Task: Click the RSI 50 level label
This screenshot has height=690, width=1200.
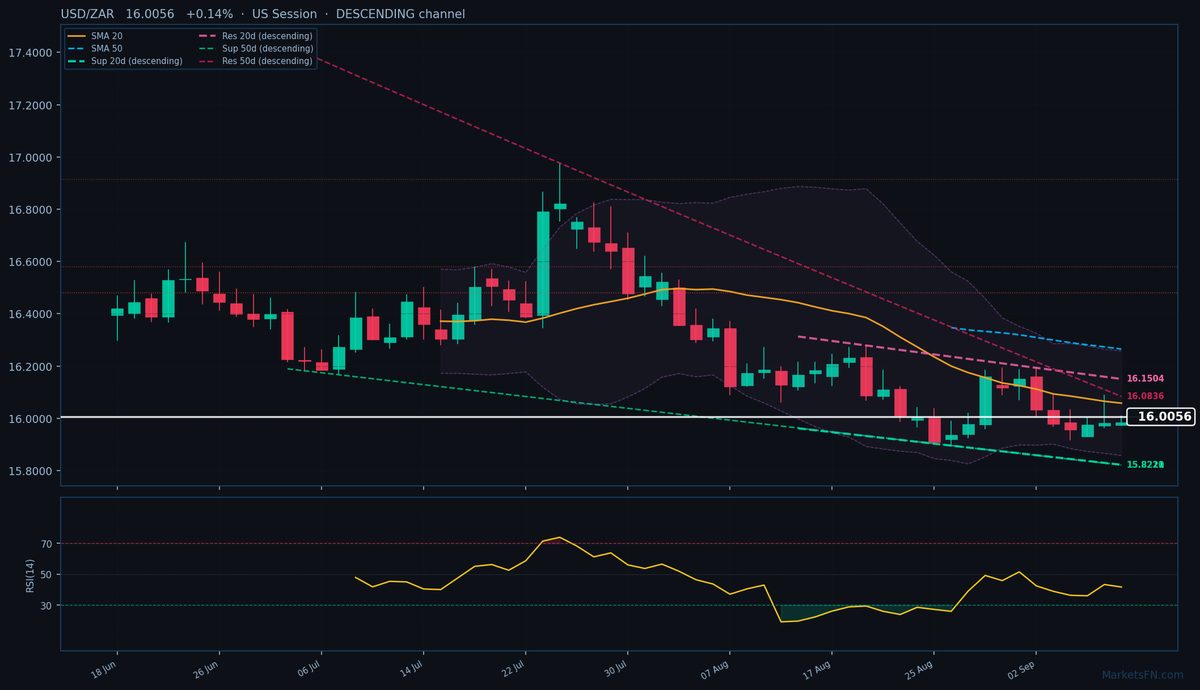Action: (46, 575)
